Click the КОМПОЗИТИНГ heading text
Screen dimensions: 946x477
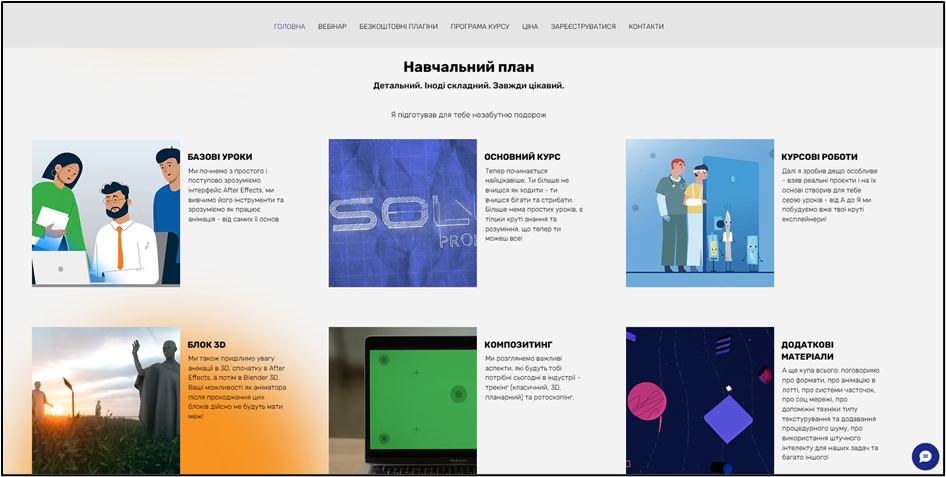point(518,344)
